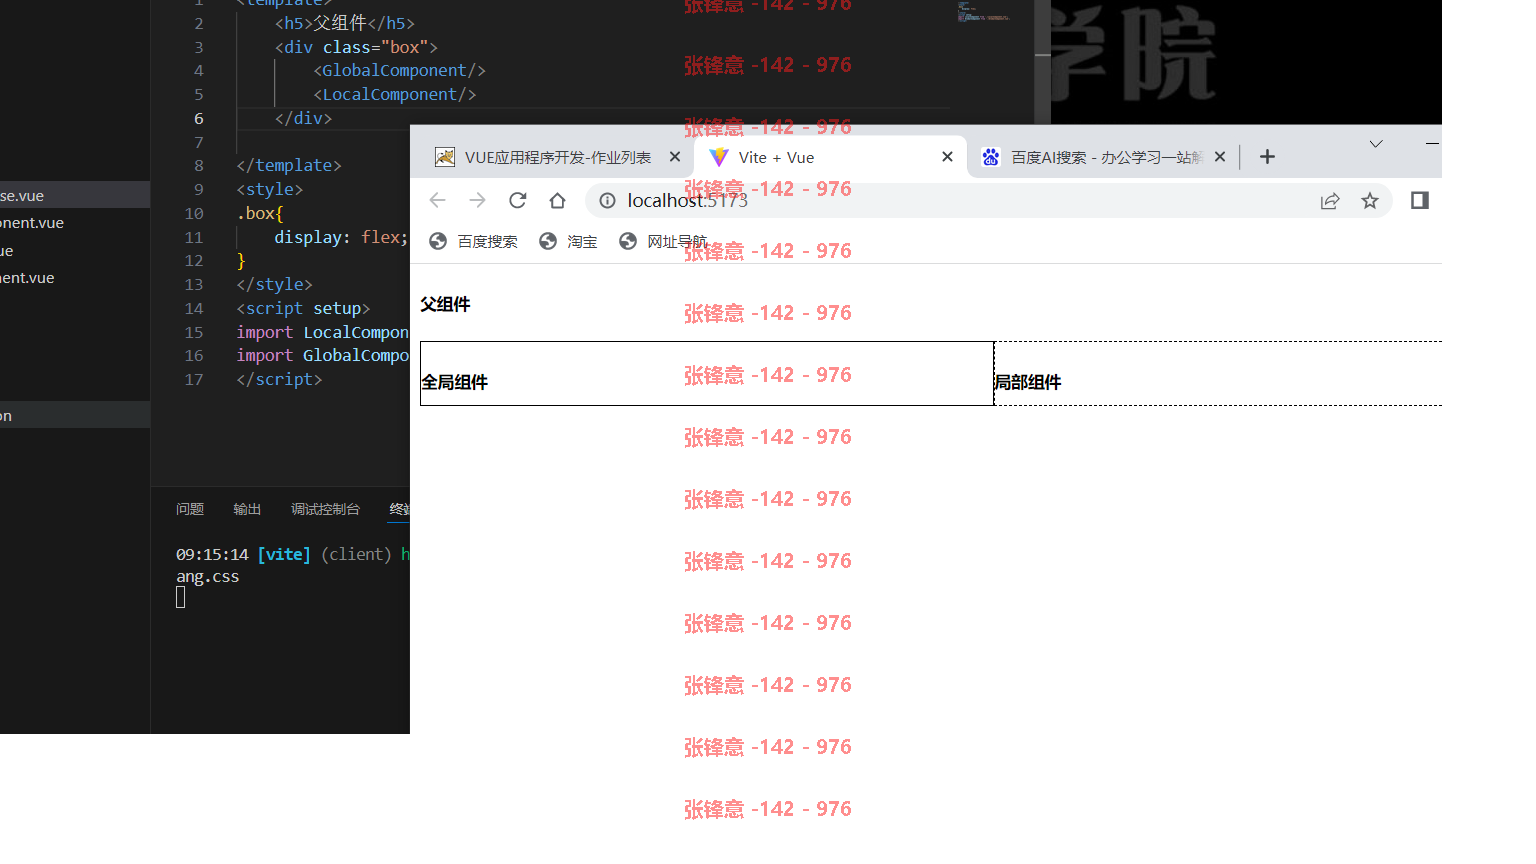Click the <script setup> line in editor

click(x=303, y=308)
